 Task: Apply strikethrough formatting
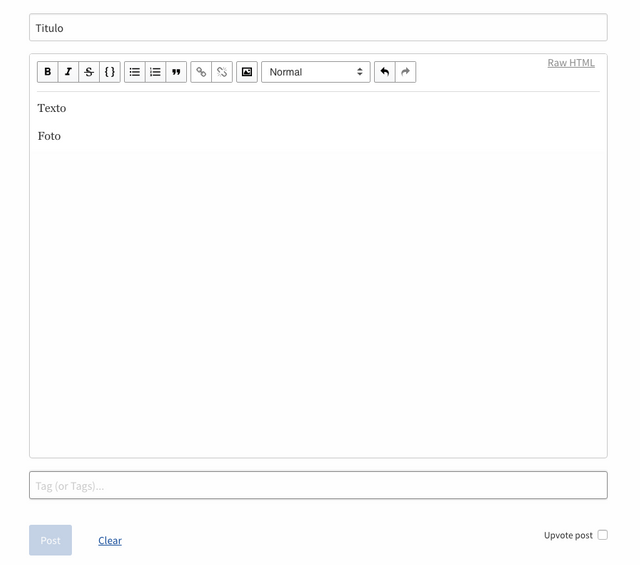pyautogui.click(x=89, y=72)
